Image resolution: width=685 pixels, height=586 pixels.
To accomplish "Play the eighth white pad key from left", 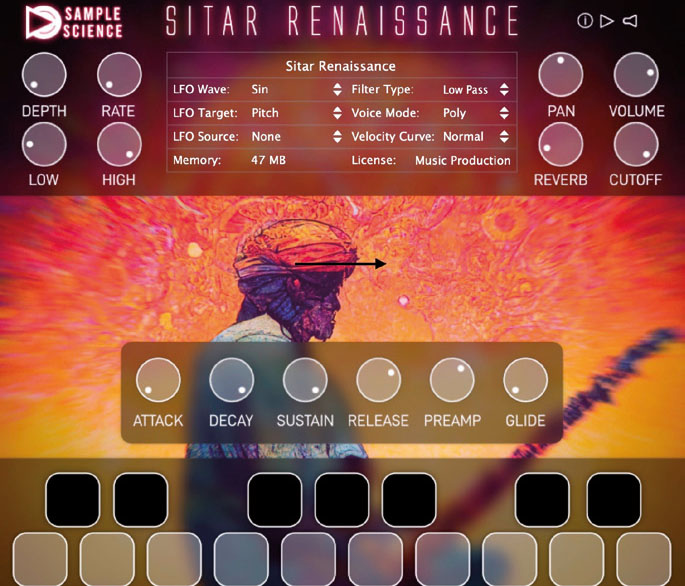I will 509,559.
